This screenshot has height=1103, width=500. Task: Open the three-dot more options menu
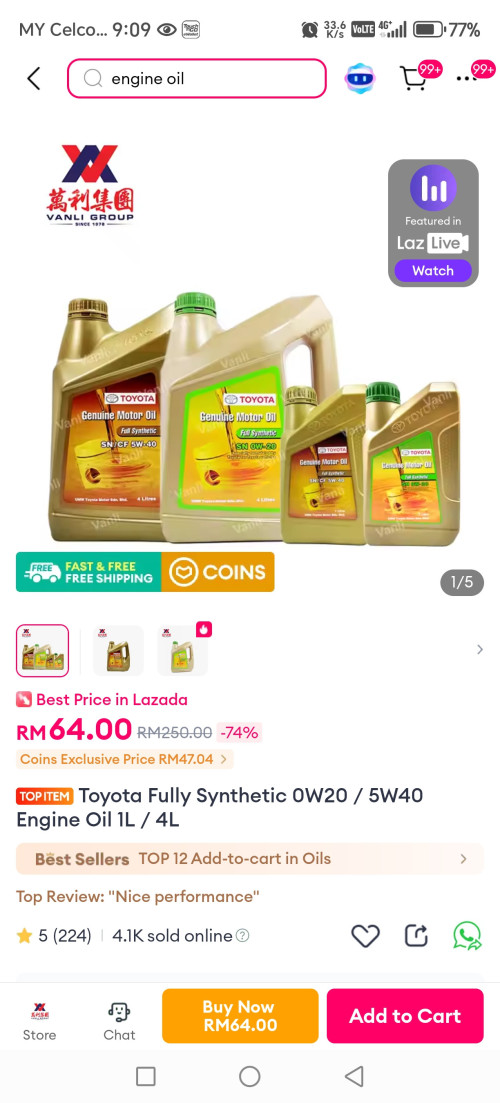(466, 79)
